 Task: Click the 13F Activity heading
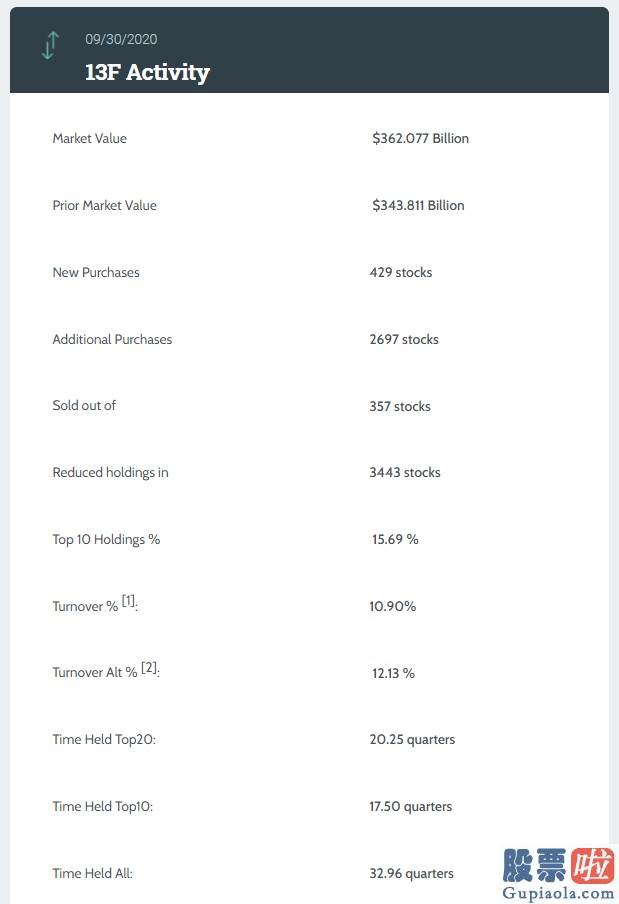click(147, 73)
